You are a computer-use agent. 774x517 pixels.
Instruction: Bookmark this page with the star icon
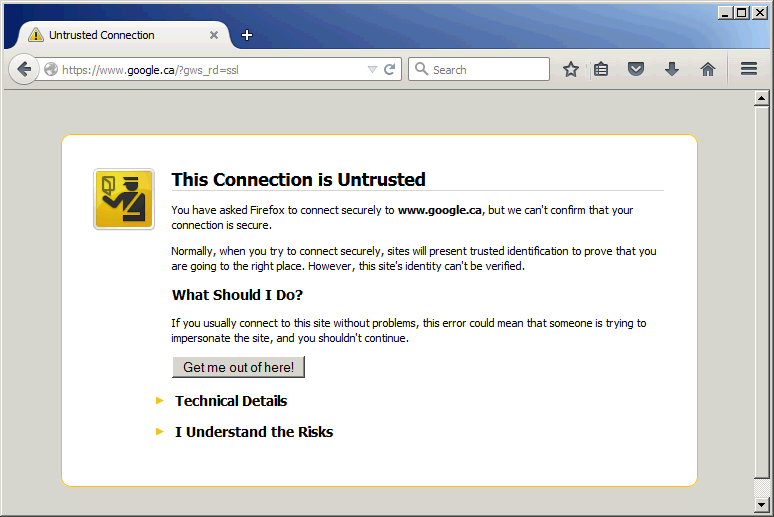click(571, 69)
